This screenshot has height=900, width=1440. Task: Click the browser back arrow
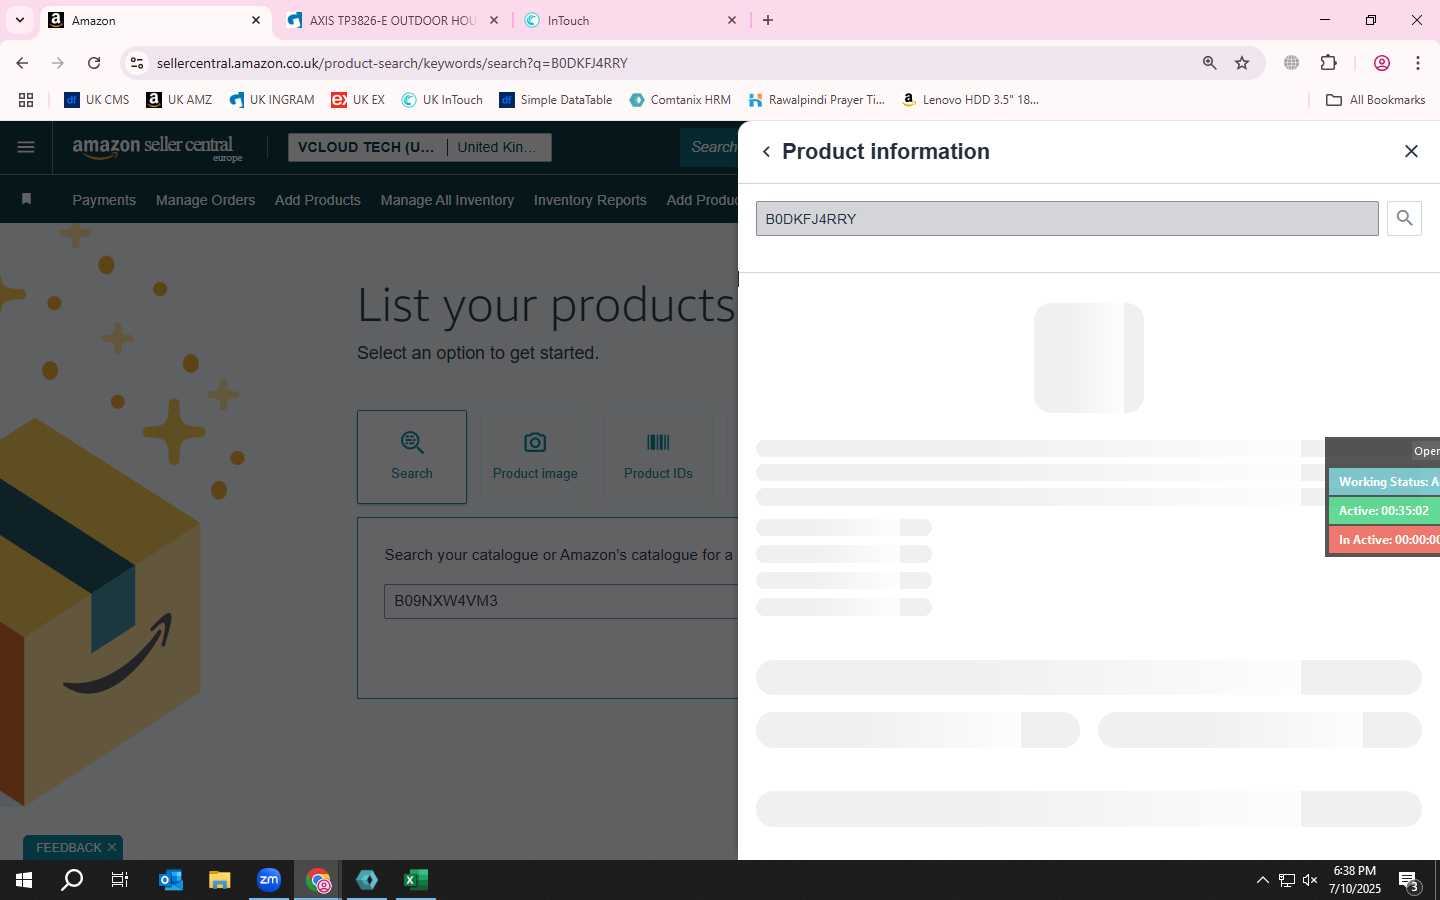(22, 63)
